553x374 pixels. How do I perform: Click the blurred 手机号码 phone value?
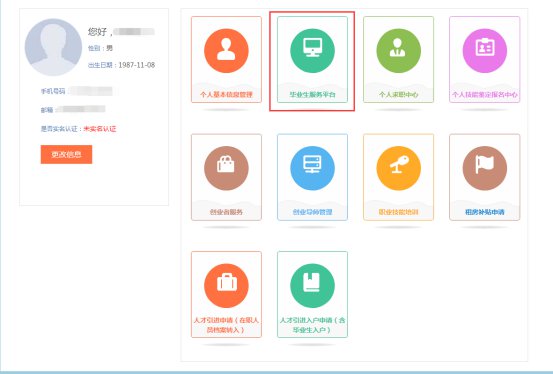91,91
